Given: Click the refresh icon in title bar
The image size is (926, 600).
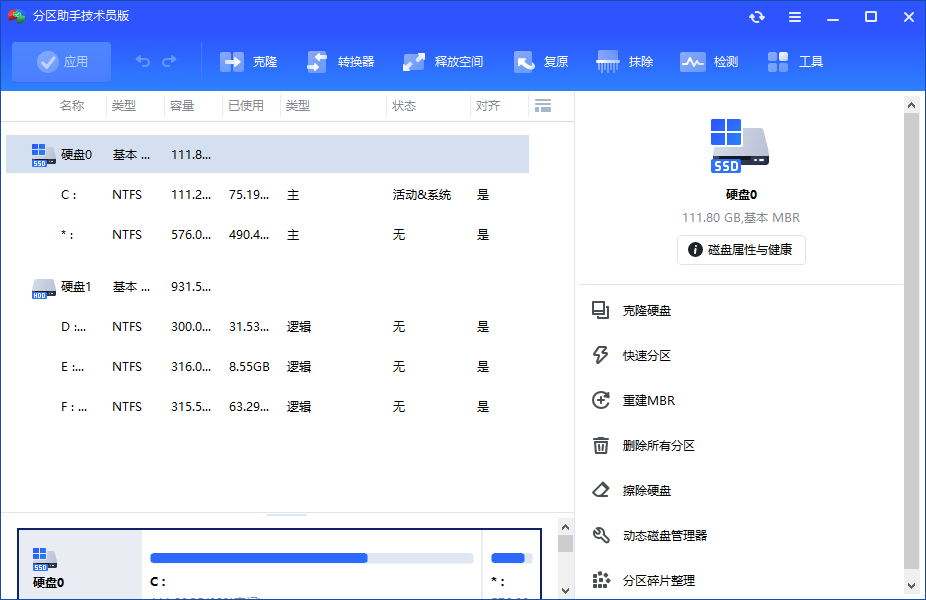Looking at the screenshot, I should click(757, 17).
